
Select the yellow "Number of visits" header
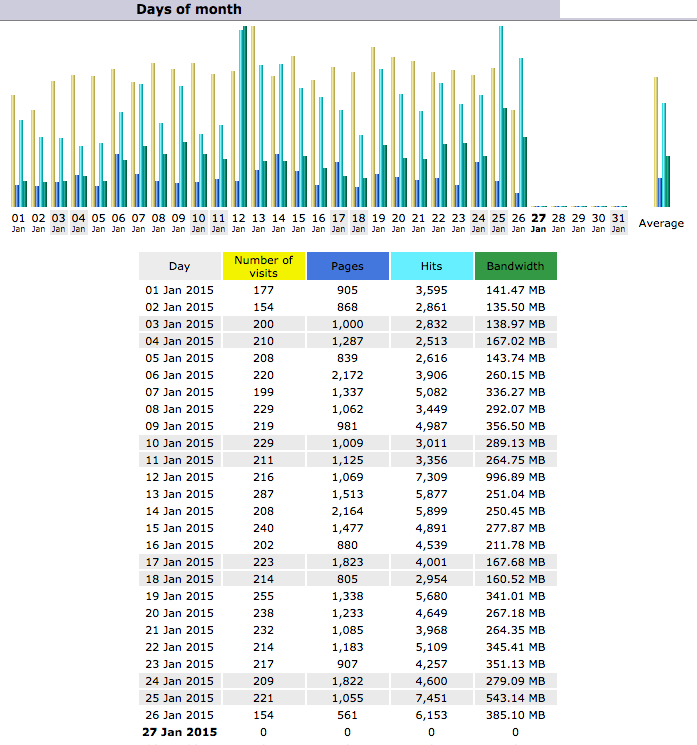click(263, 266)
